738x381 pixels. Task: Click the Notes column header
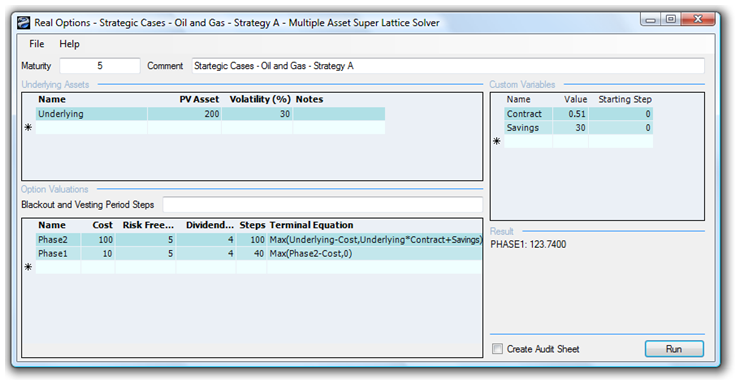pos(309,99)
